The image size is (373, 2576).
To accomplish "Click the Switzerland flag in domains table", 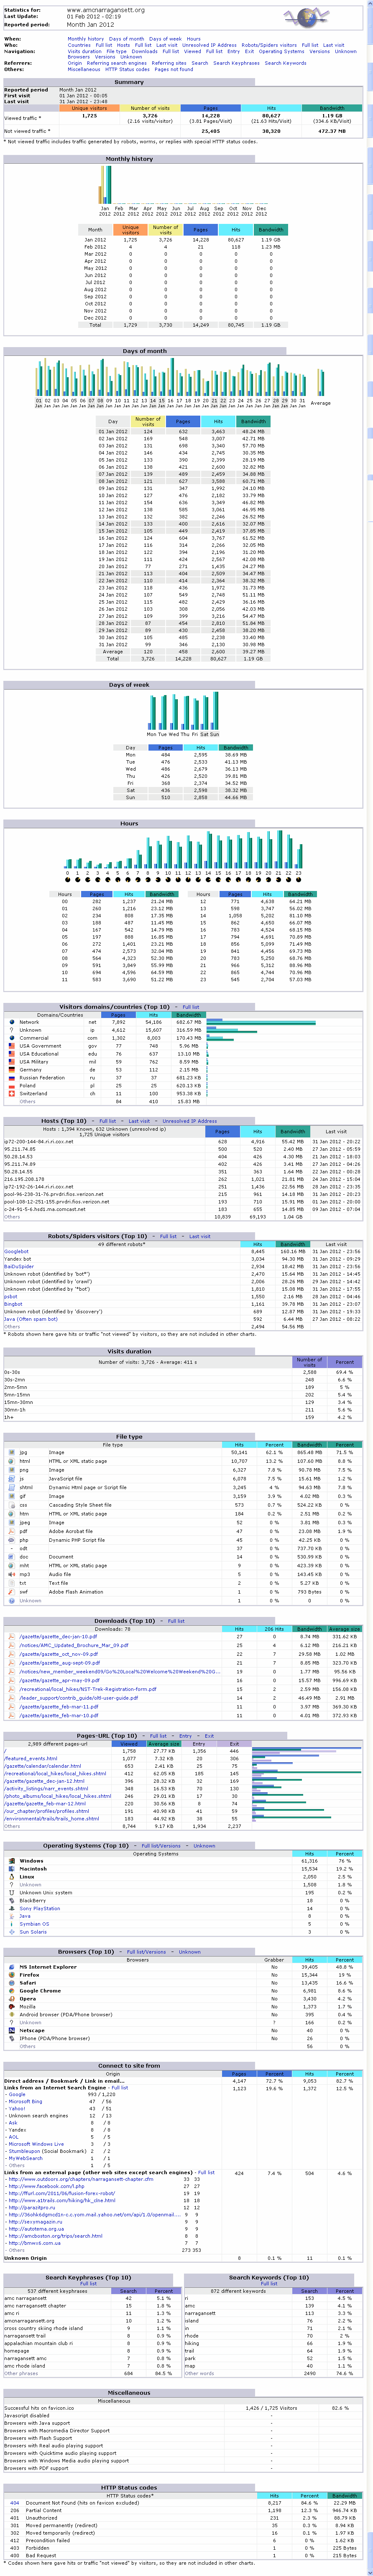I will [x=11, y=1093].
